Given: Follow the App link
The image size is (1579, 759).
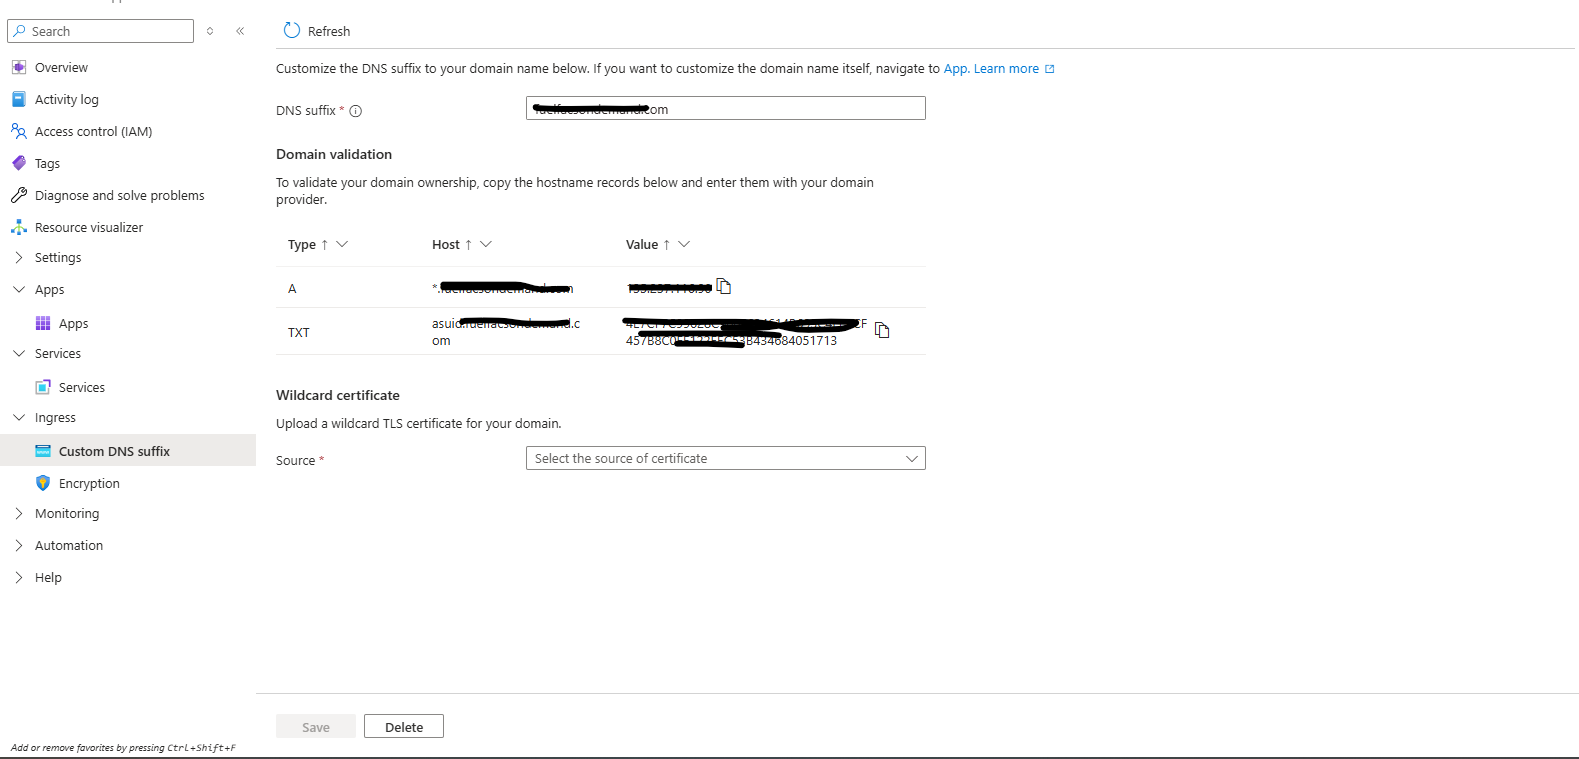Looking at the screenshot, I should 955,69.
